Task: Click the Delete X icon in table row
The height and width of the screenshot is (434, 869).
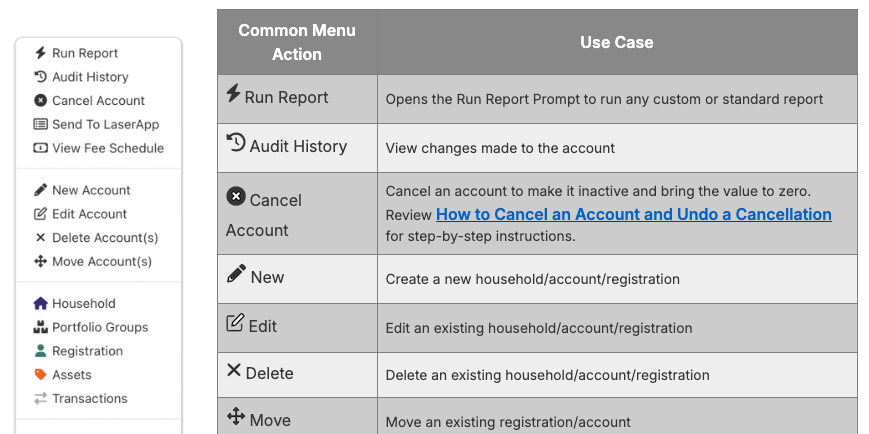Action: pos(234,370)
